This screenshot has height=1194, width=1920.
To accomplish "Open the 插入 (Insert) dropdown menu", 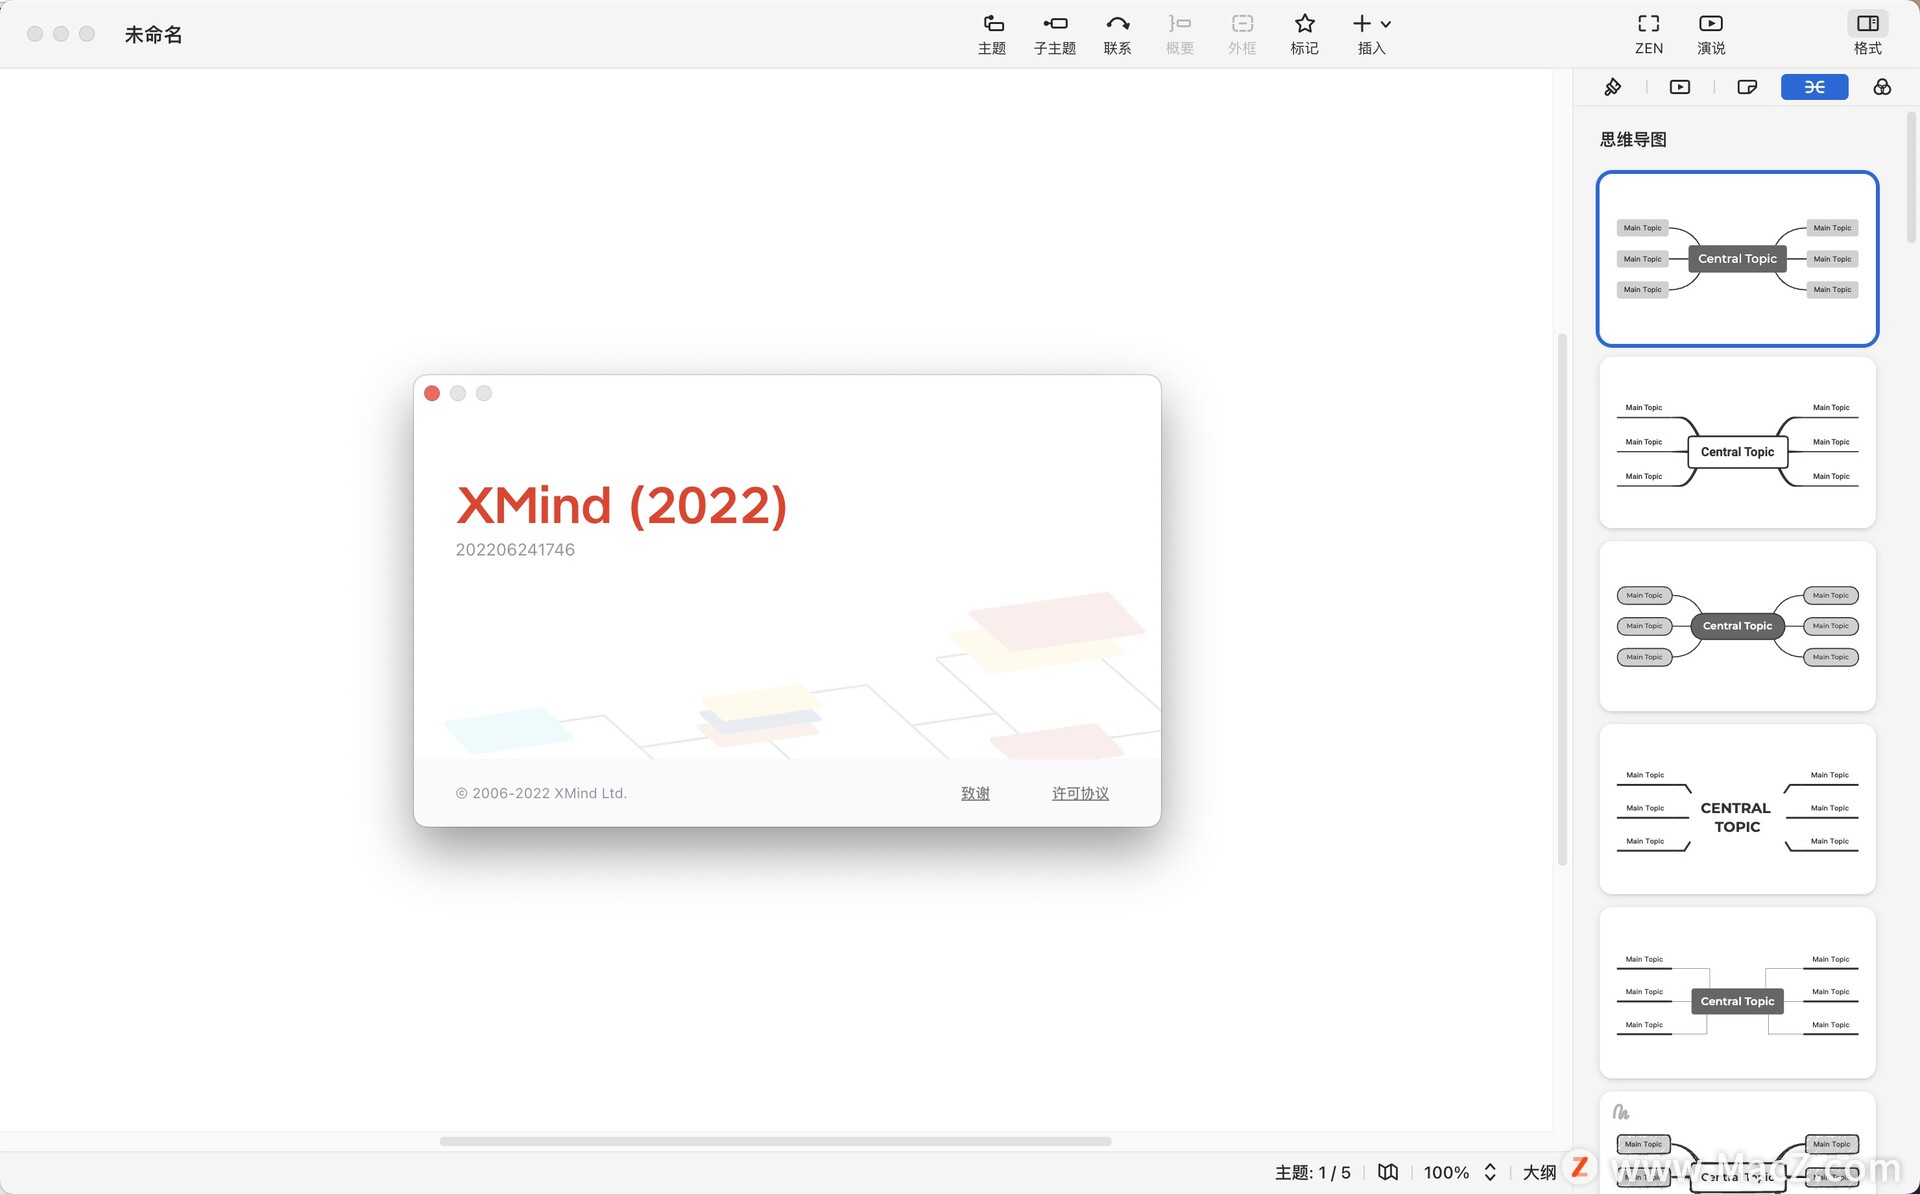I will pyautogui.click(x=1371, y=33).
